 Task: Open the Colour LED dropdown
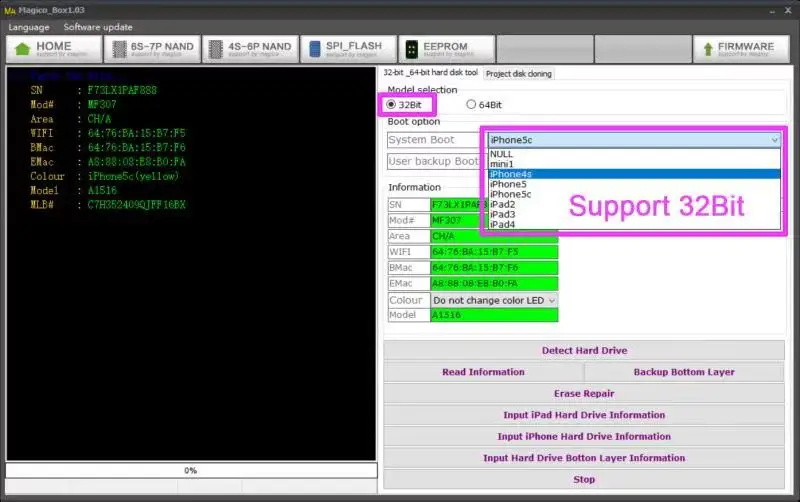click(494, 300)
